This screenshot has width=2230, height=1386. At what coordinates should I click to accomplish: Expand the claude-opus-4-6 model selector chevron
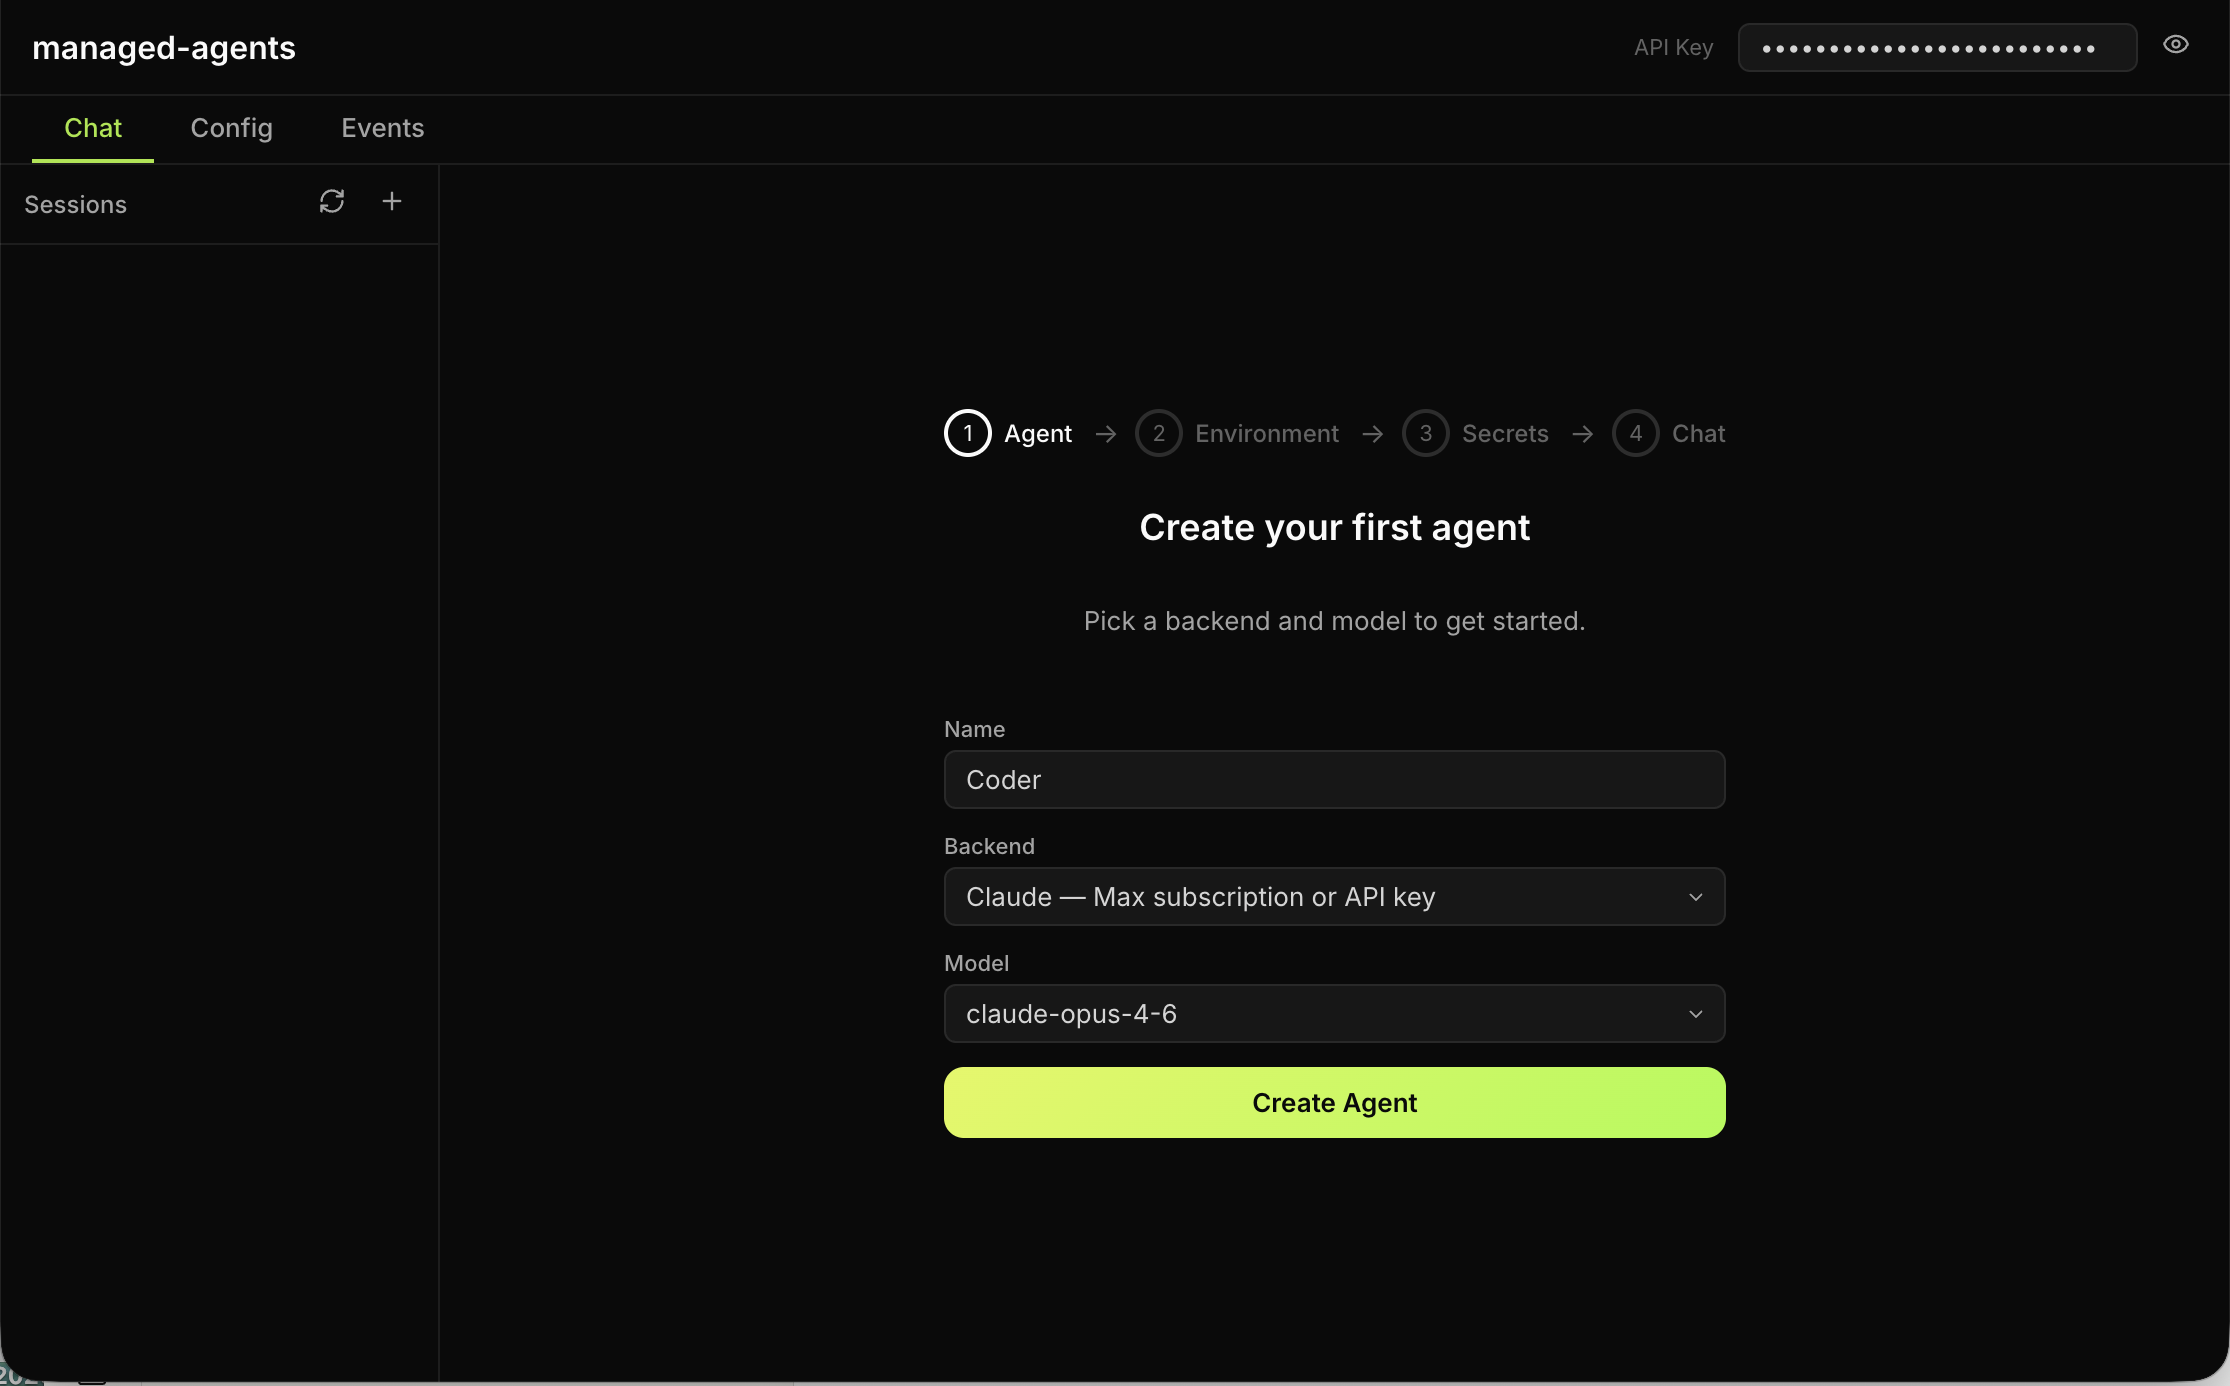(x=1695, y=1013)
